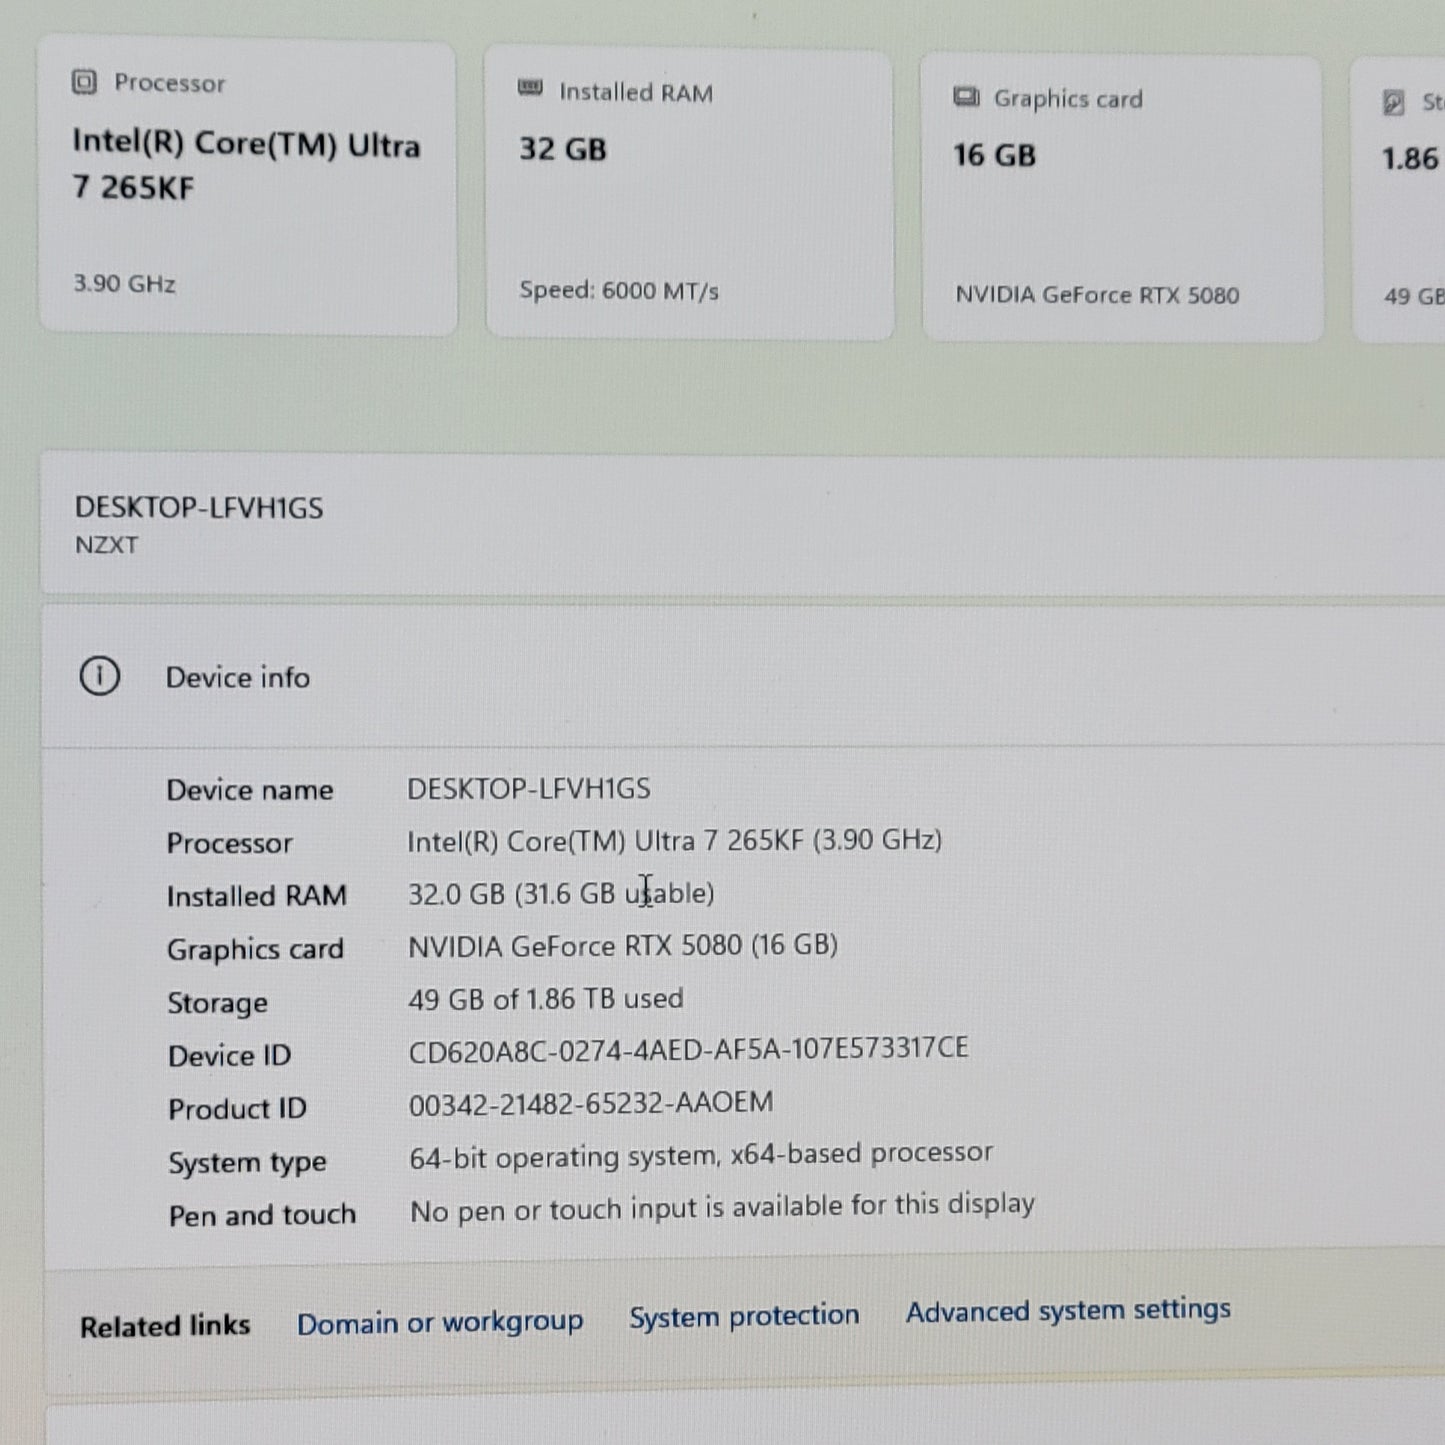The width and height of the screenshot is (1445, 1445).
Task: Click the 'Related links' label
Action: click(165, 1326)
